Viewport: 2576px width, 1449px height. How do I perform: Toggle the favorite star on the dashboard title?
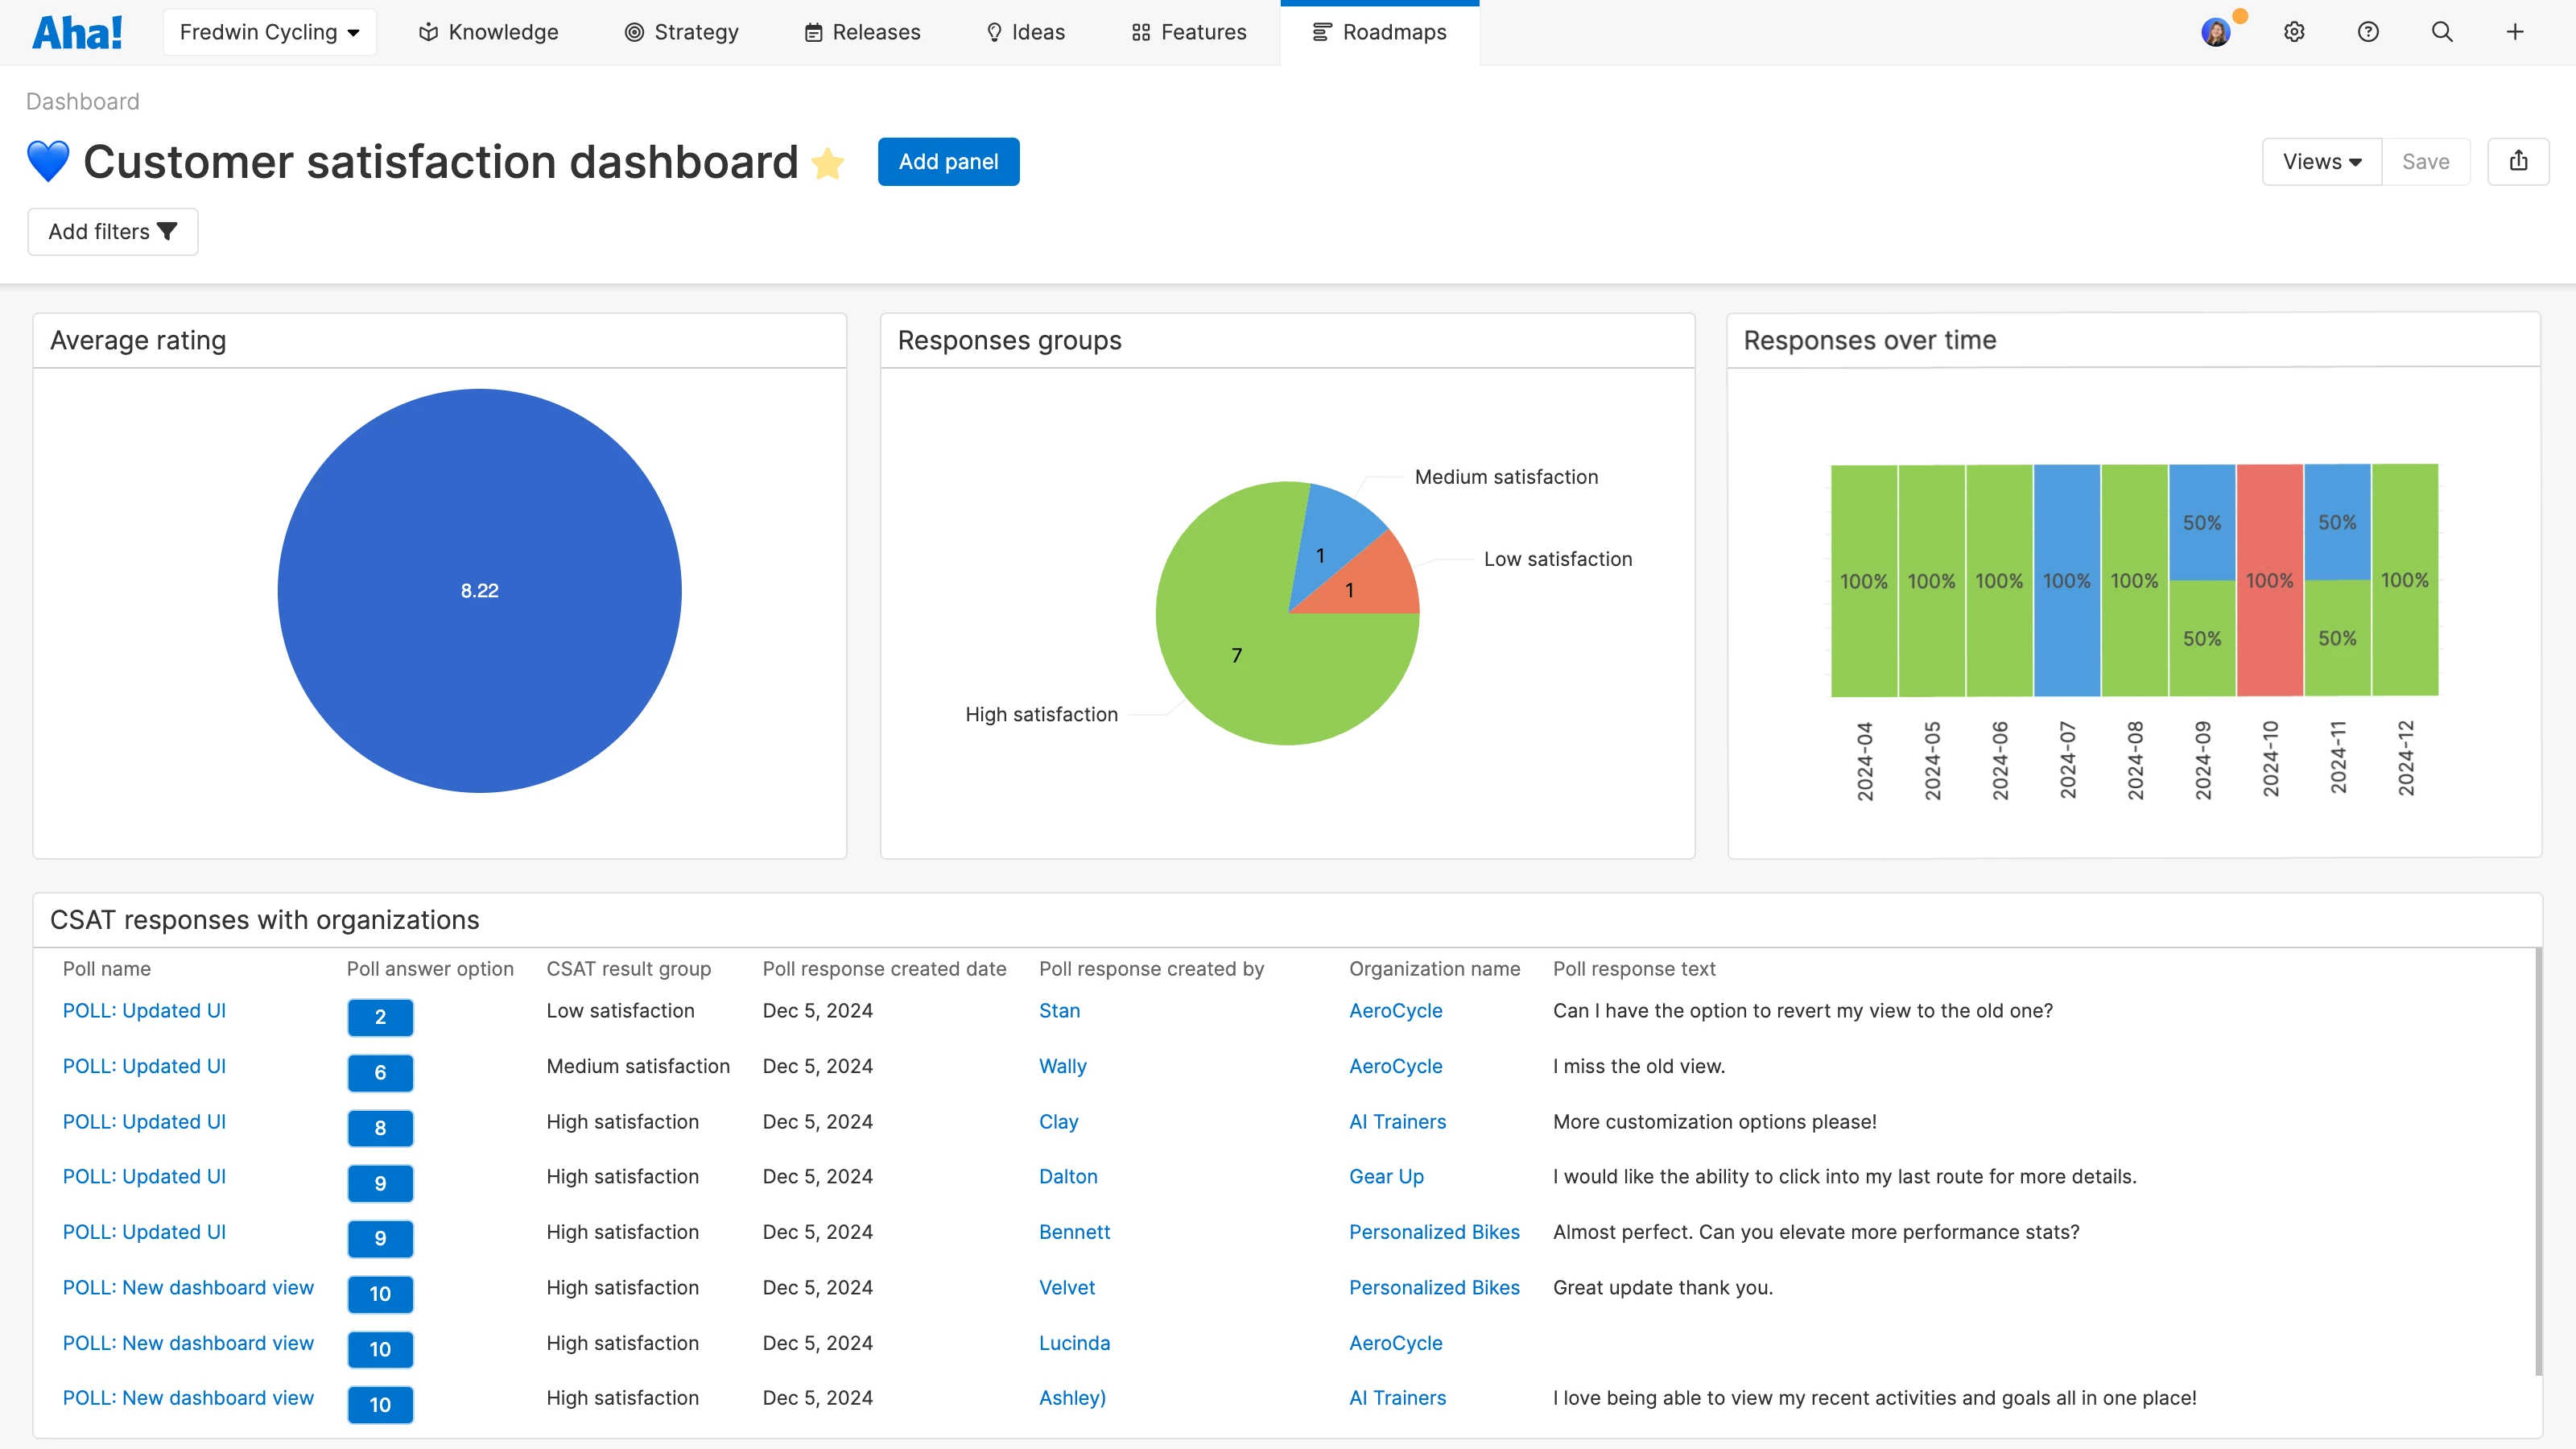[828, 162]
